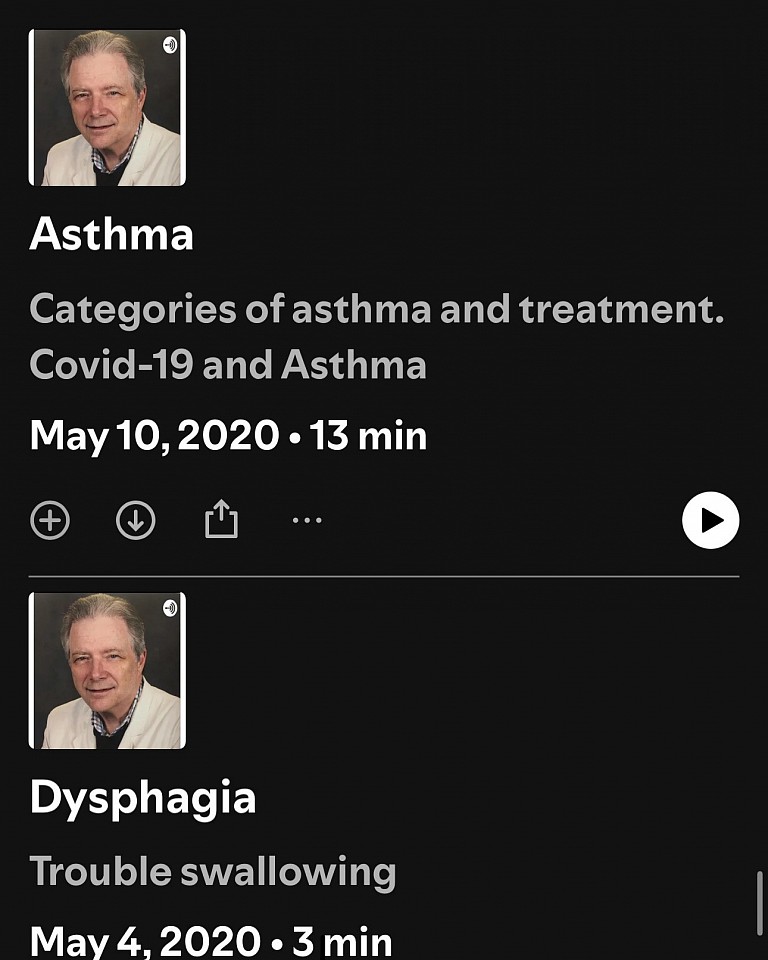The image size is (768, 960).
Task: Play the Asthma episode
Action: (x=710, y=520)
